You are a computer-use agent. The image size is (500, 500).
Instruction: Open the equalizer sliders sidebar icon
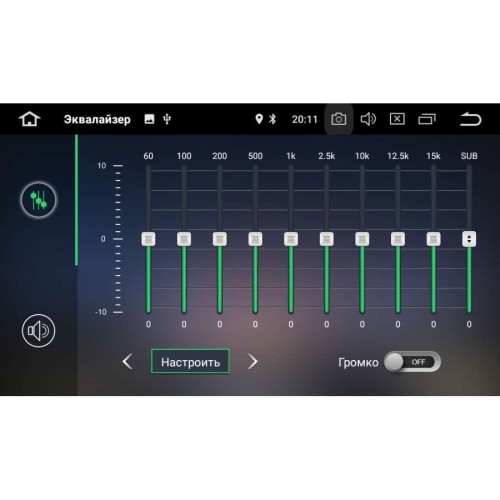coord(39,200)
